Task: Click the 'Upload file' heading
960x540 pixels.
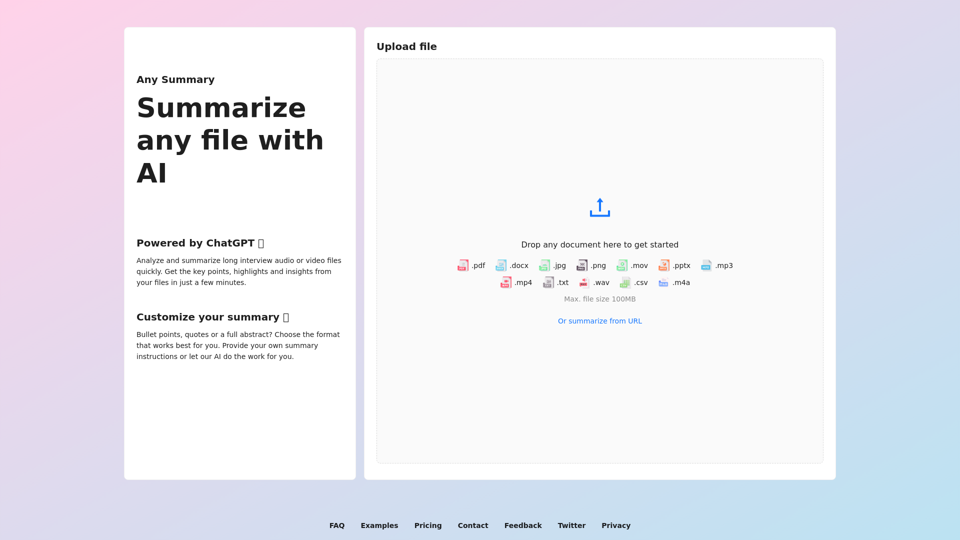Action: (407, 47)
